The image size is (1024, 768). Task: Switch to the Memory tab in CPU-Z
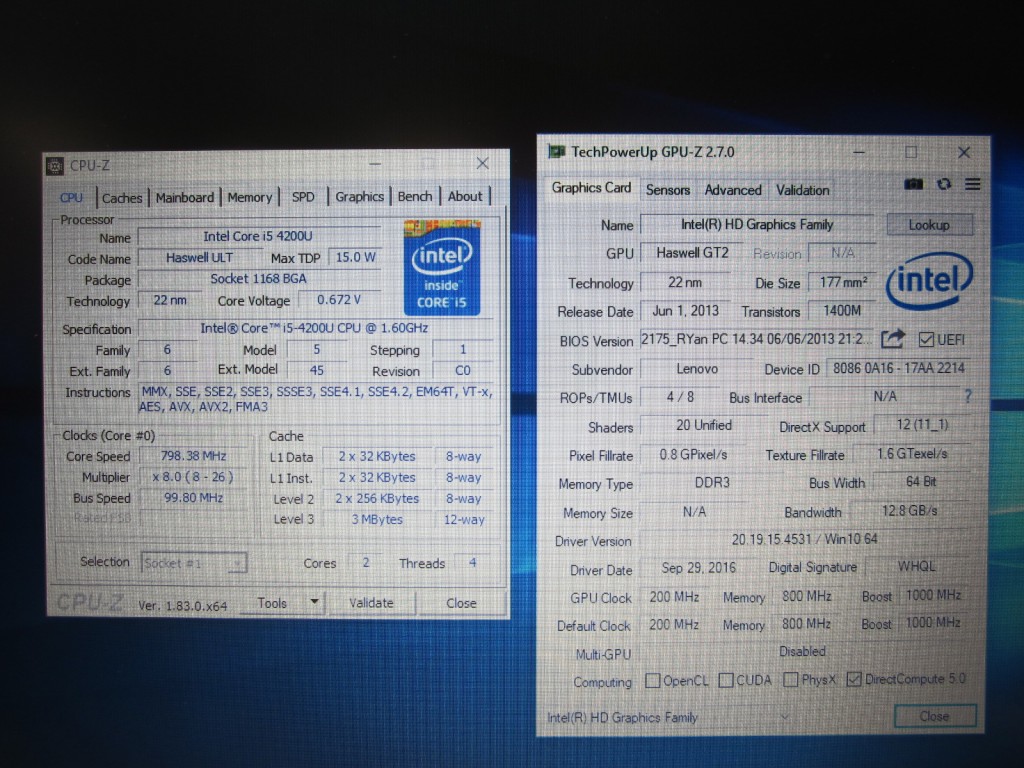(249, 197)
